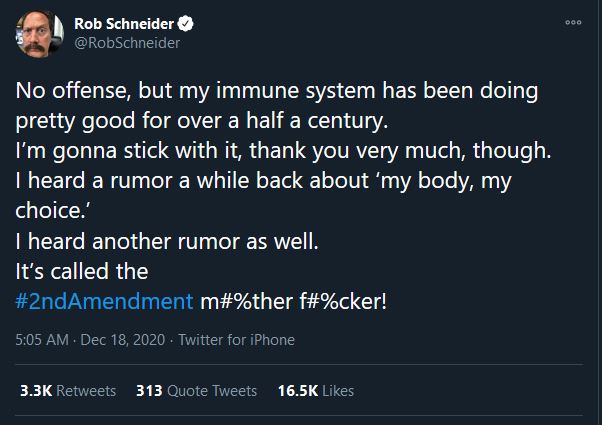The width and height of the screenshot is (602, 425).
Task: View the 16.5K Likes list
Action: pos(315,391)
